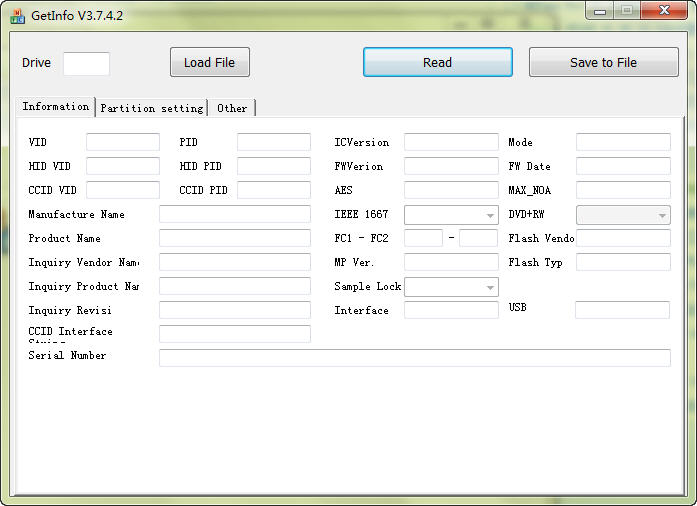Click the Read button
Image resolution: width=697 pixels, height=506 pixels.
(437, 62)
